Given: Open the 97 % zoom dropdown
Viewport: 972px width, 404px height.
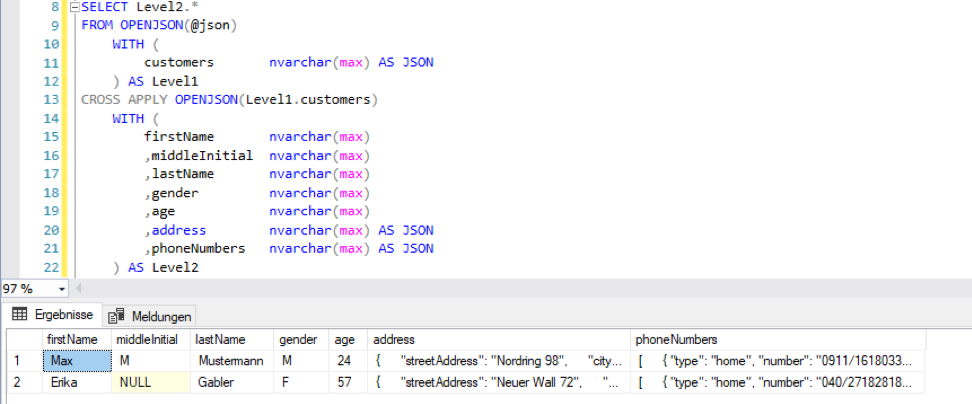Looking at the screenshot, I should [x=63, y=288].
